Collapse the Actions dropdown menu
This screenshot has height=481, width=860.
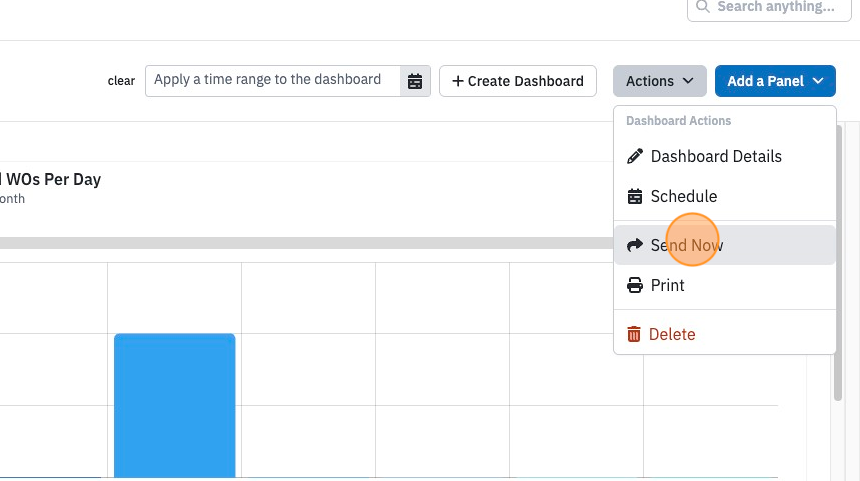pos(660,81)
